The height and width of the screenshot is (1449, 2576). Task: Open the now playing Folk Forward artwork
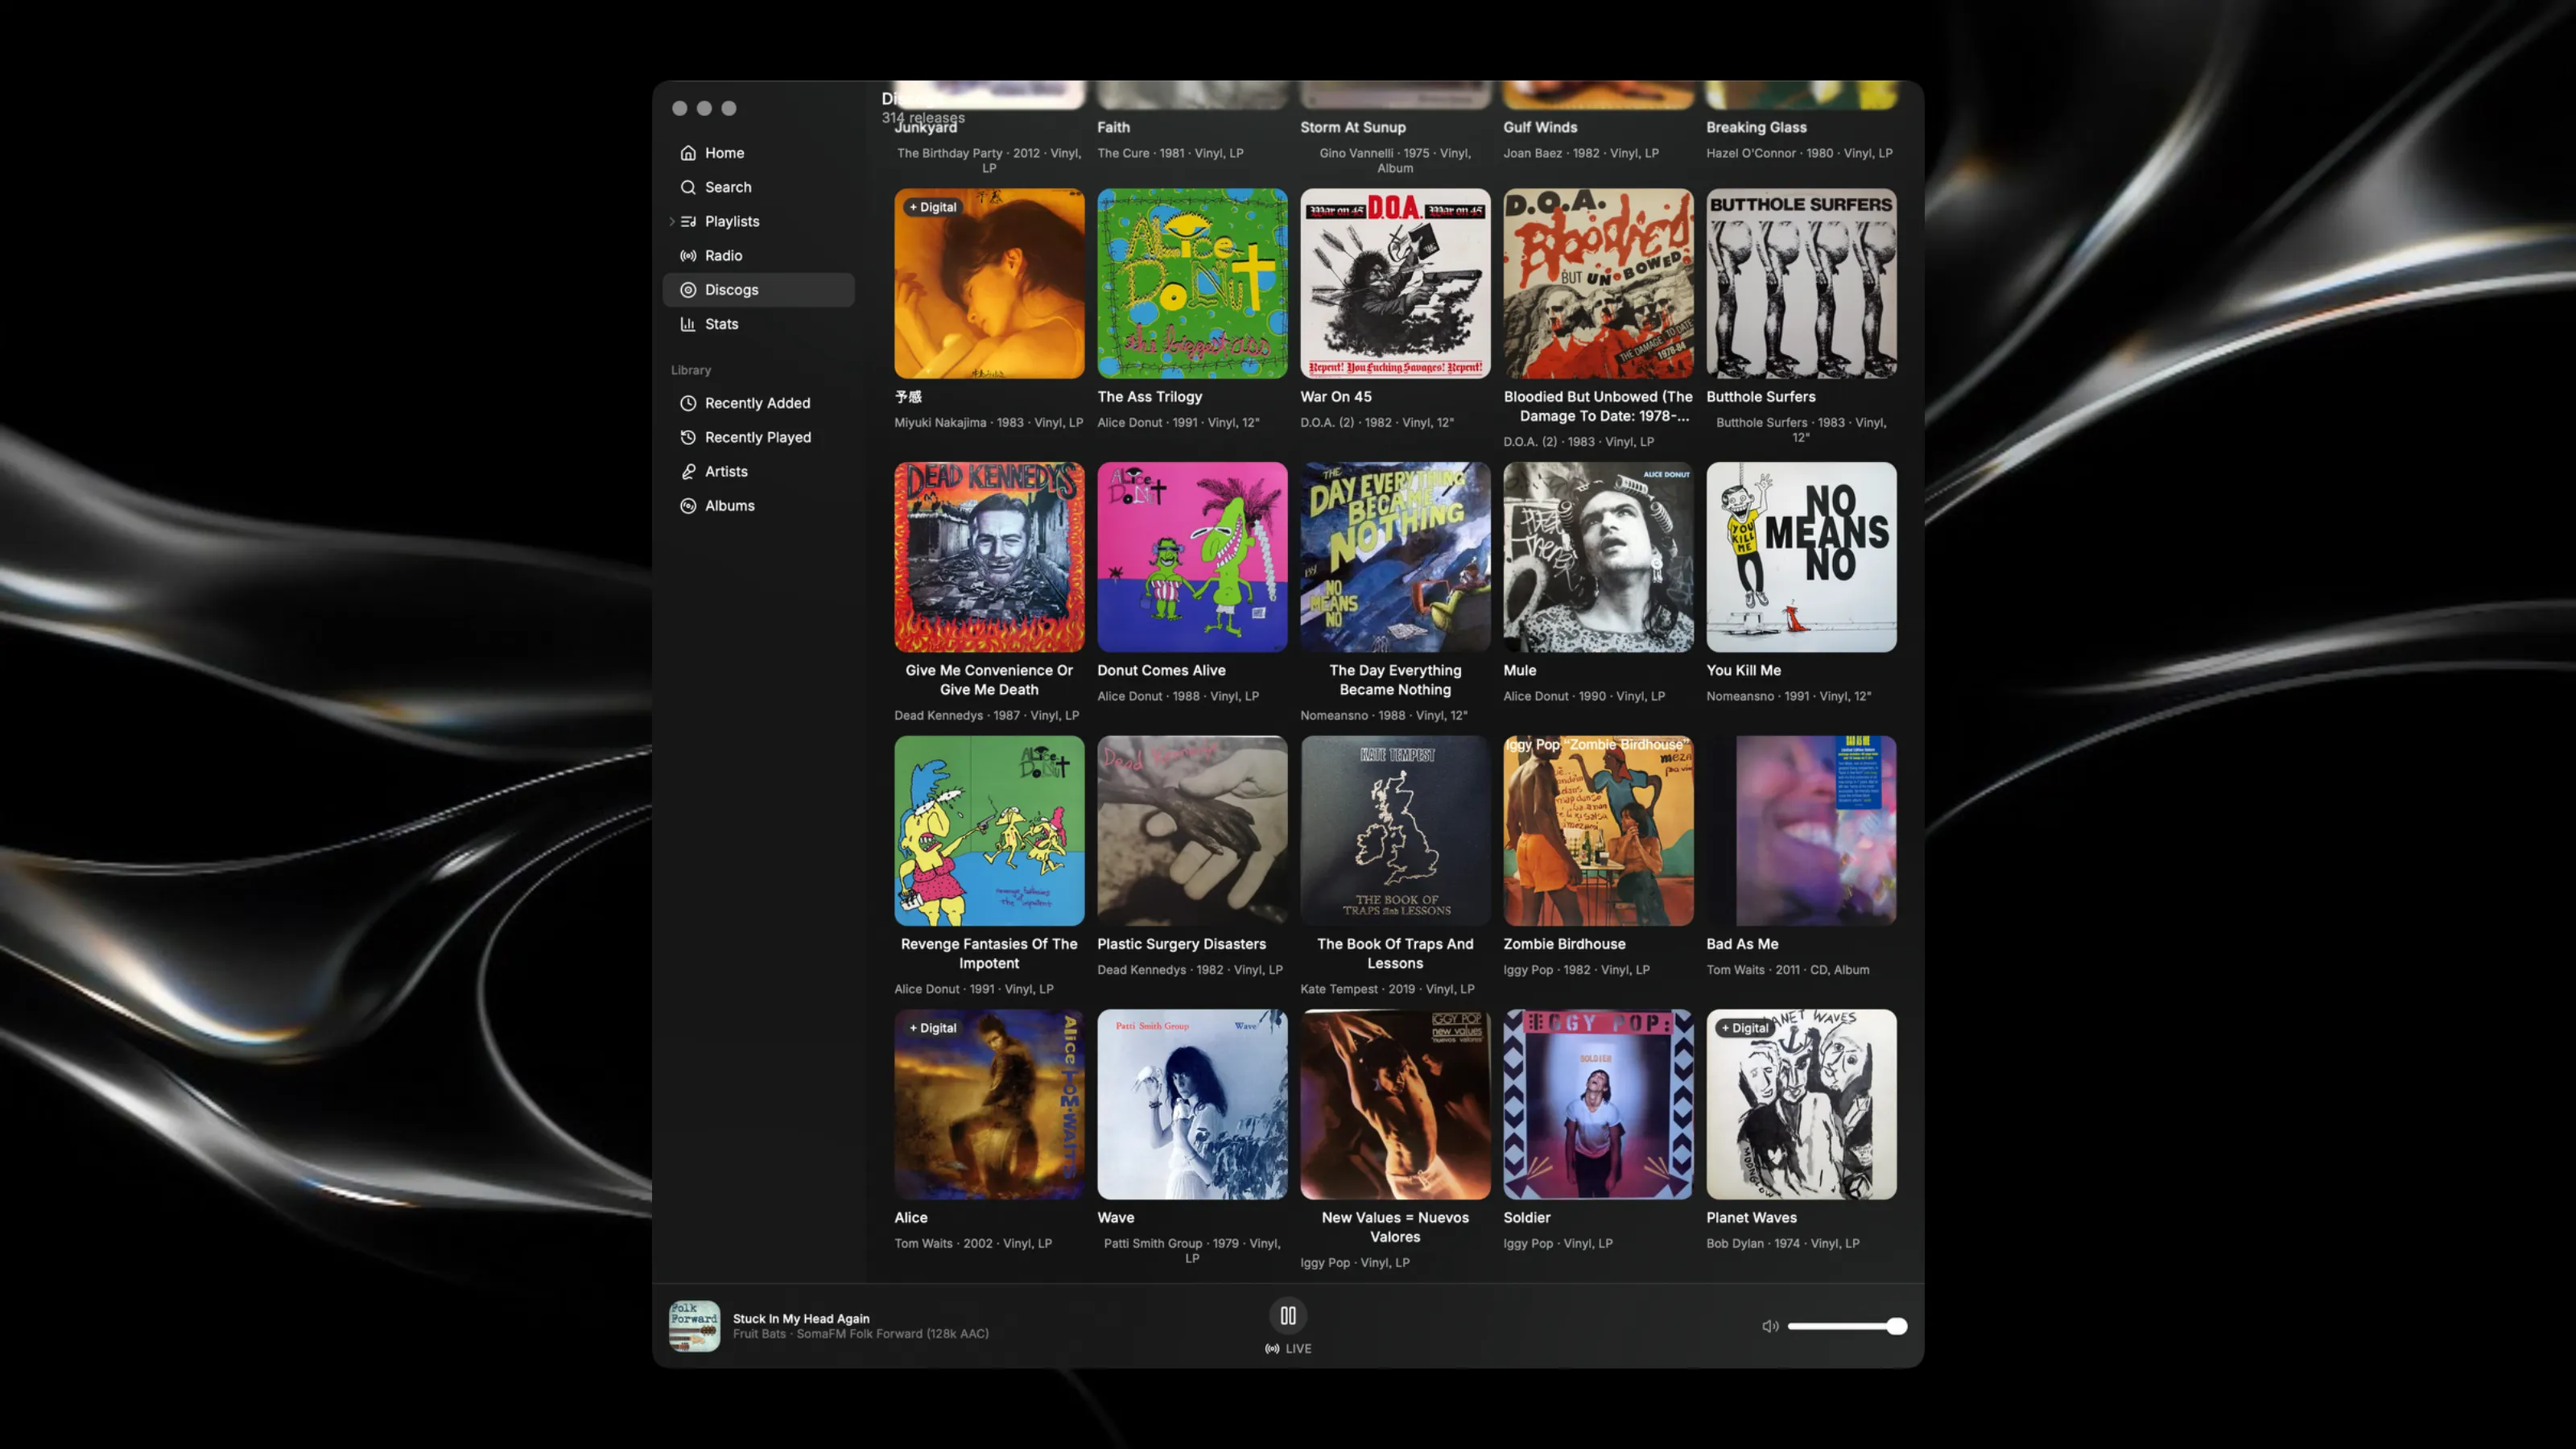(x=694, y=1326)
